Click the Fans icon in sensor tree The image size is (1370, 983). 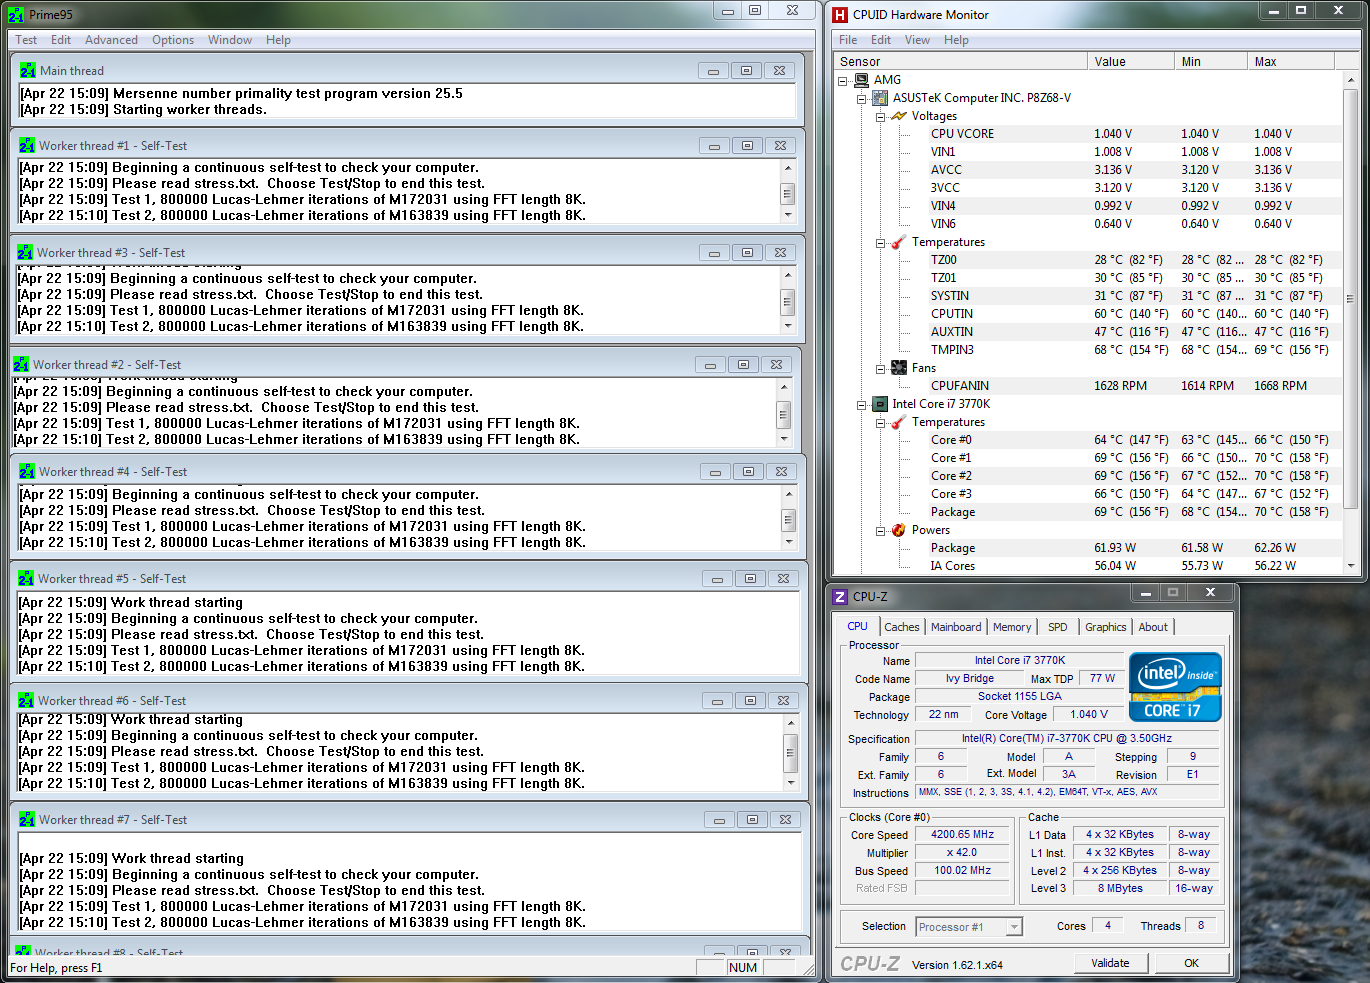click(x=899, y=368)
